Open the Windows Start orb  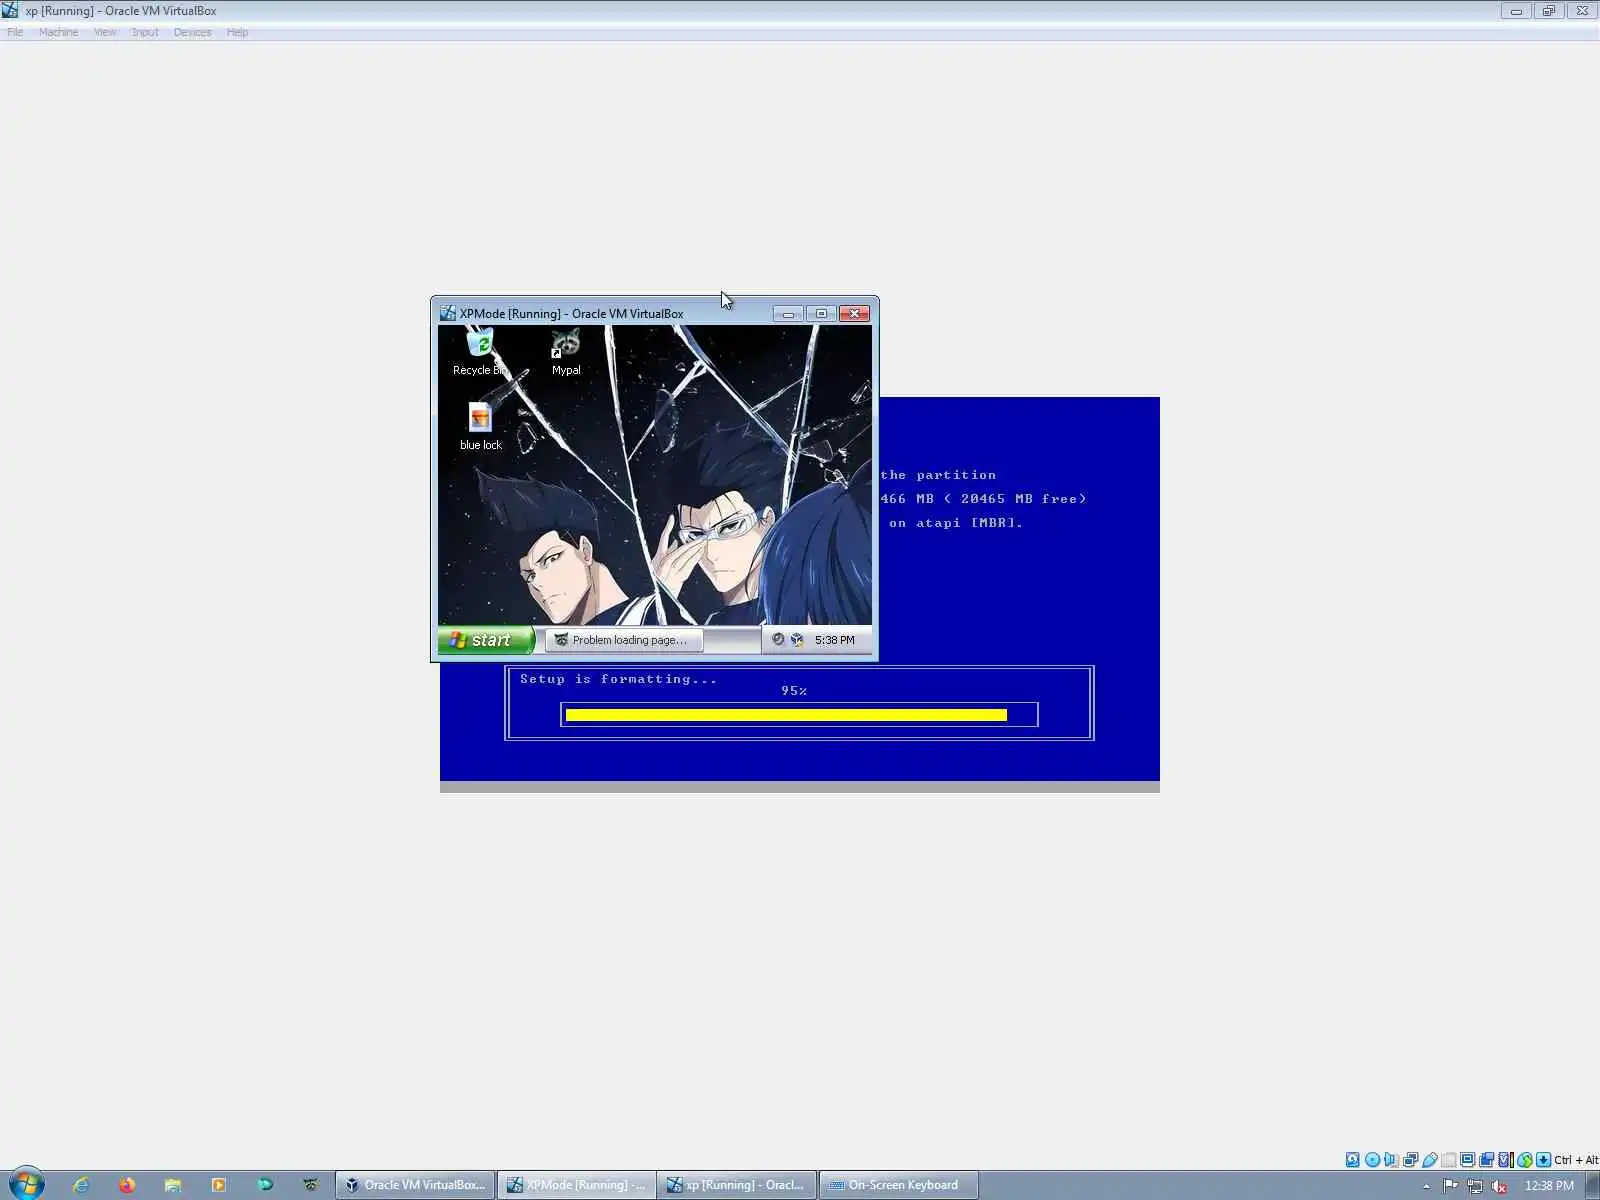26,1185
